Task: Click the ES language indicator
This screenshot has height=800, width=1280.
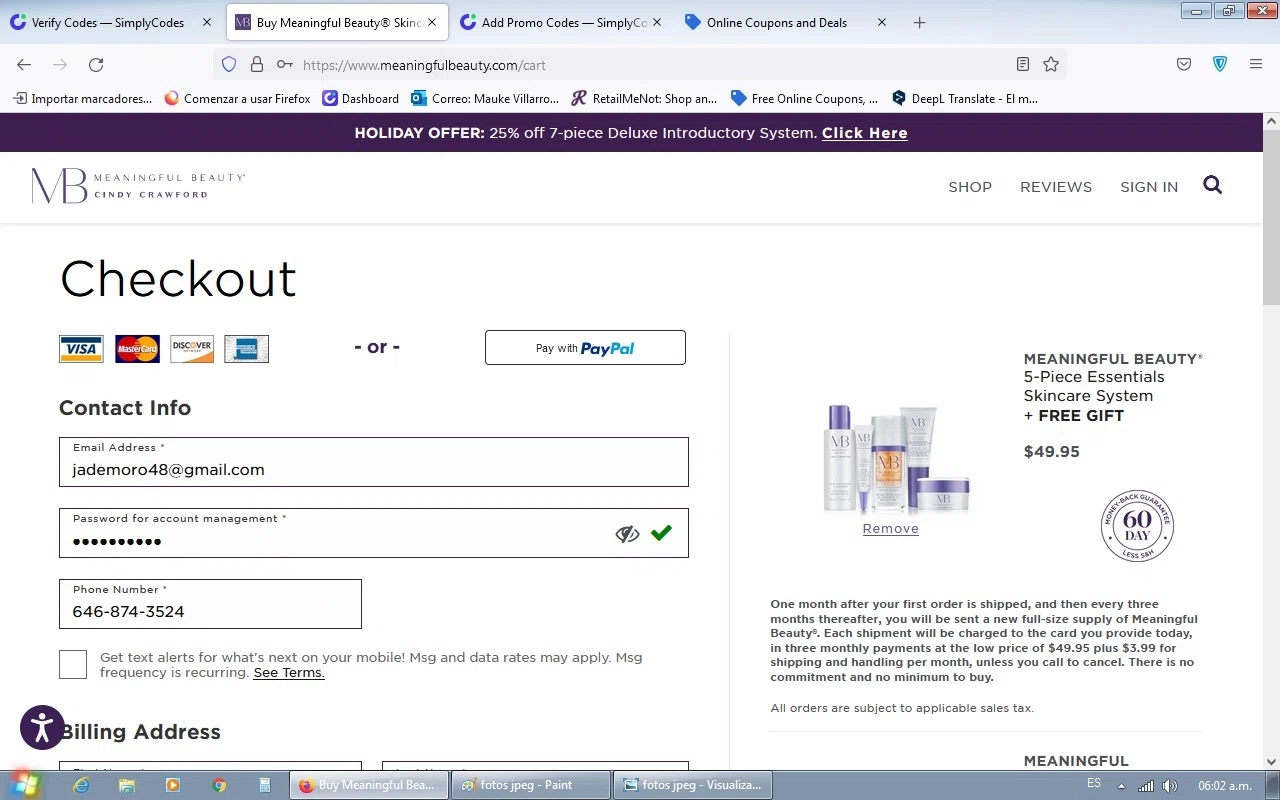Action: [x=1094, y=784]
